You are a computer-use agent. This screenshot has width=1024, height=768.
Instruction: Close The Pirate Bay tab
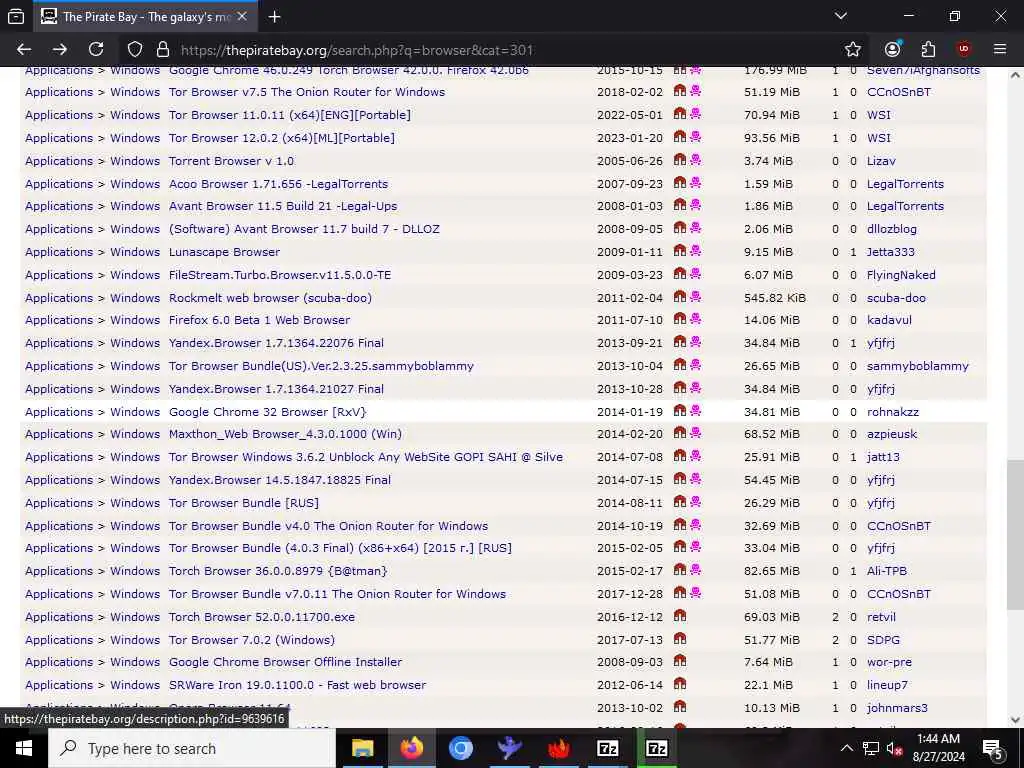pos(242,16)
